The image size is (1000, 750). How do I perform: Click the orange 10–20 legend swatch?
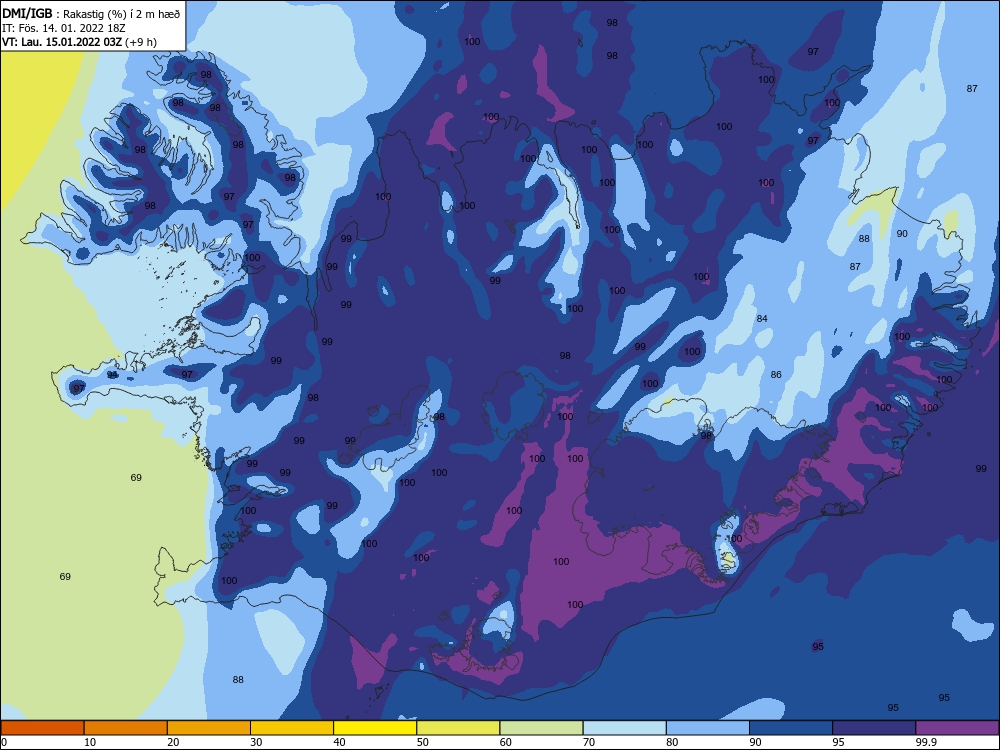click(126, 728)
